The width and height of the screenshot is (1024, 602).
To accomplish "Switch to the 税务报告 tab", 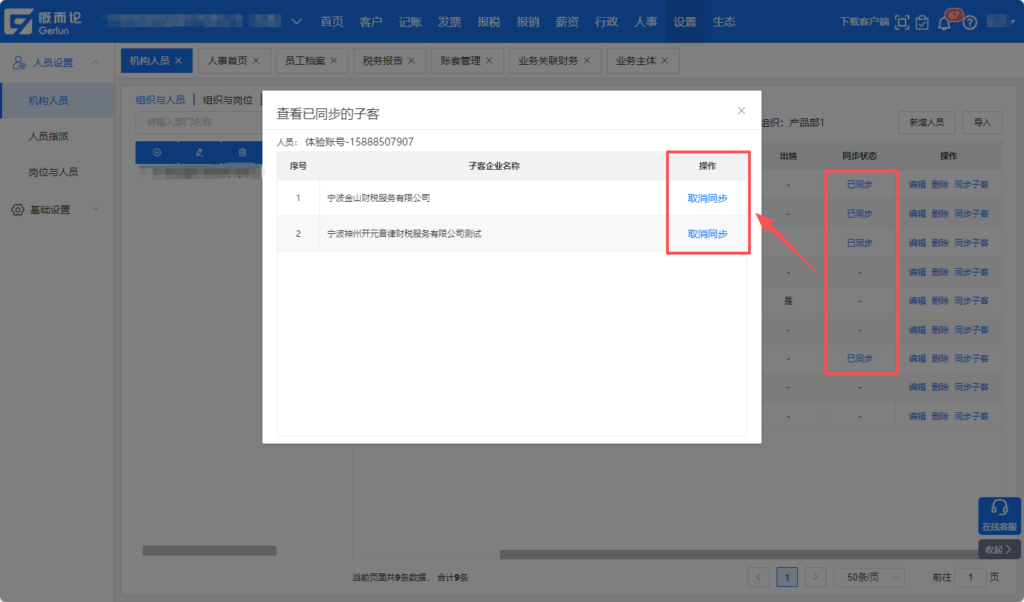I will (382, 61).
